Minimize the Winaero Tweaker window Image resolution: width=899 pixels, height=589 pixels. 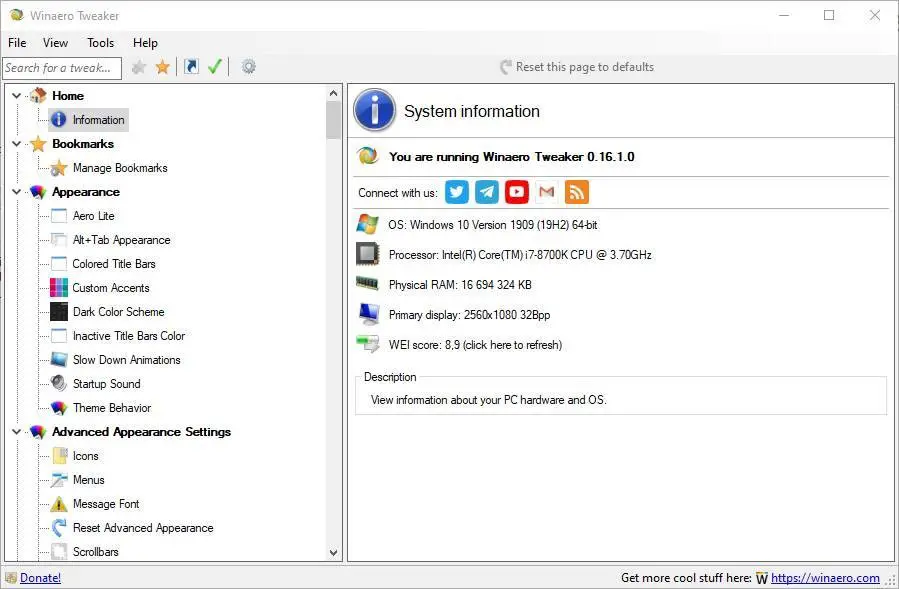784,15
